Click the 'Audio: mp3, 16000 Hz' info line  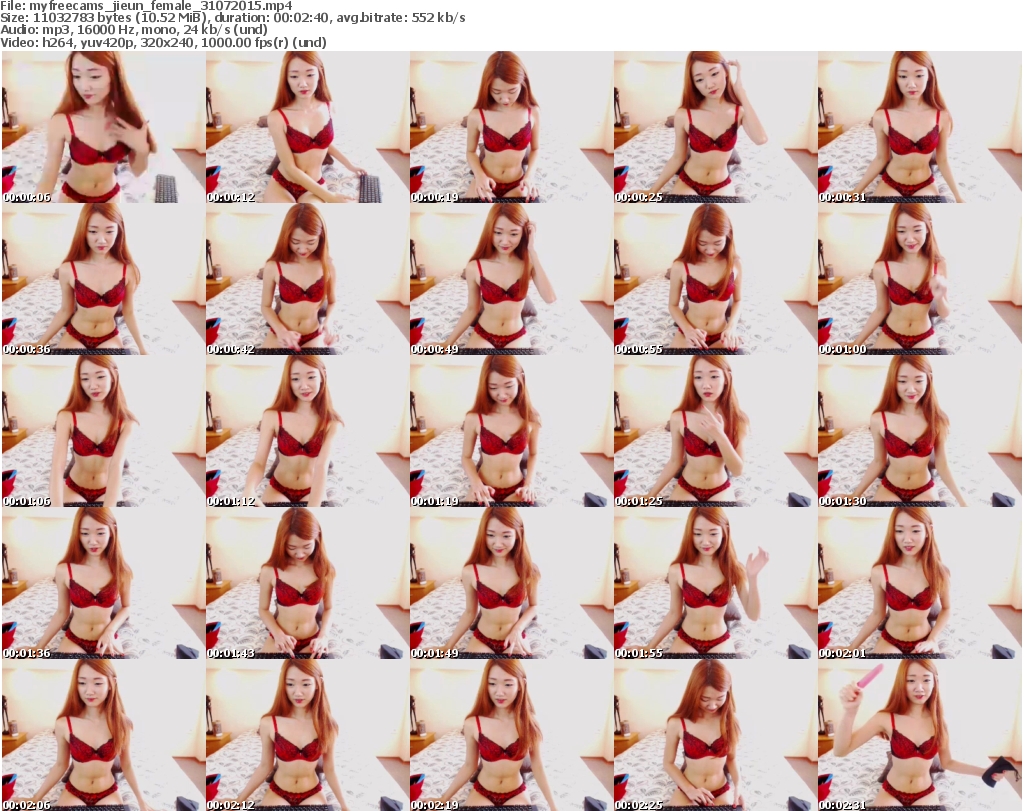134,30
